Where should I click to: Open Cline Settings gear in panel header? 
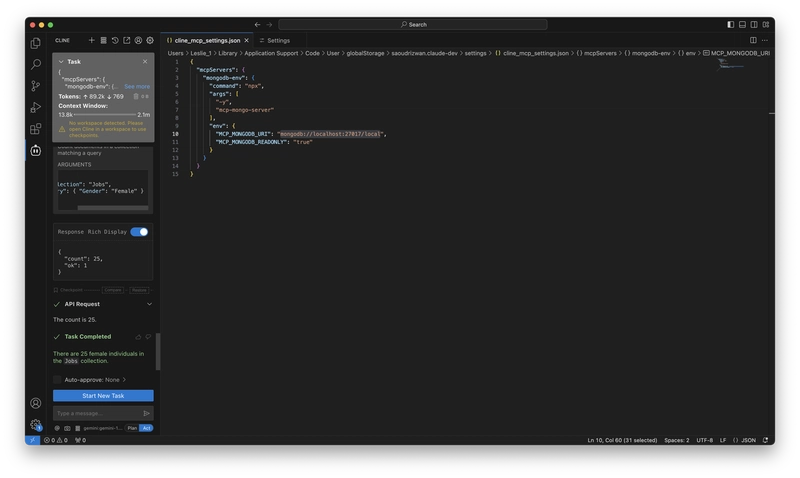pyautogui.click(x=150, y=40)
